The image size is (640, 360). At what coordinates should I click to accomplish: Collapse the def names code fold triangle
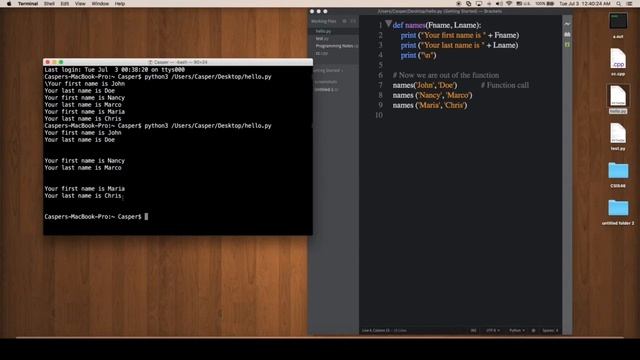click(388, 24)
